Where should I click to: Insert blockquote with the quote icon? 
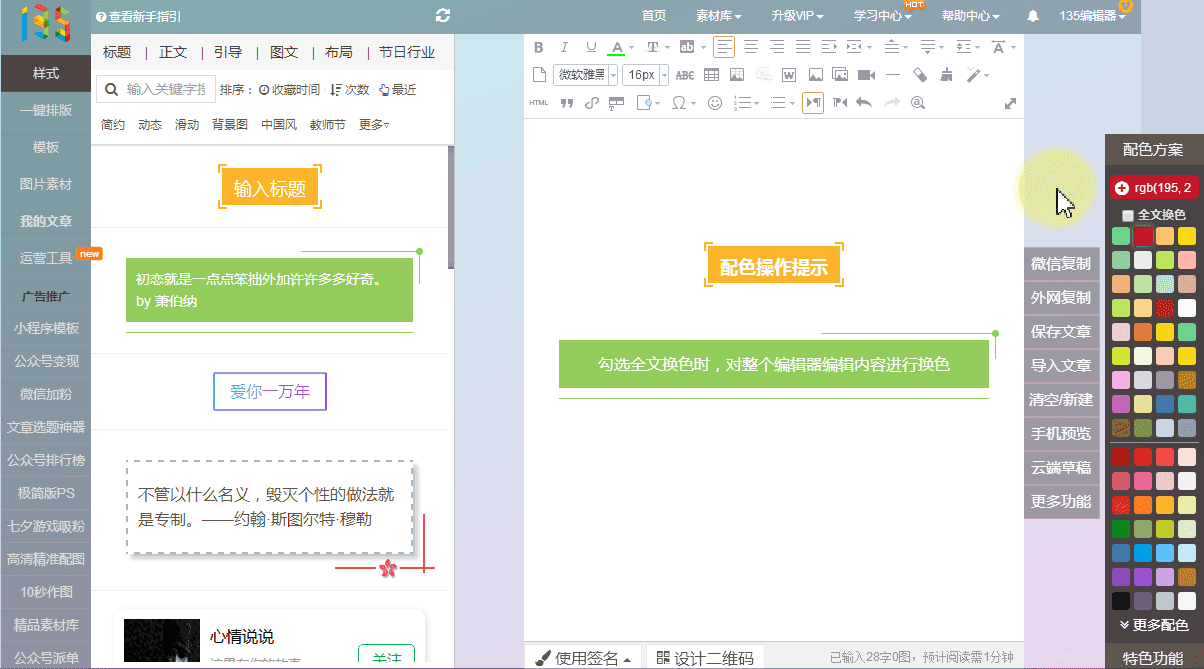[x=566, y=103]
